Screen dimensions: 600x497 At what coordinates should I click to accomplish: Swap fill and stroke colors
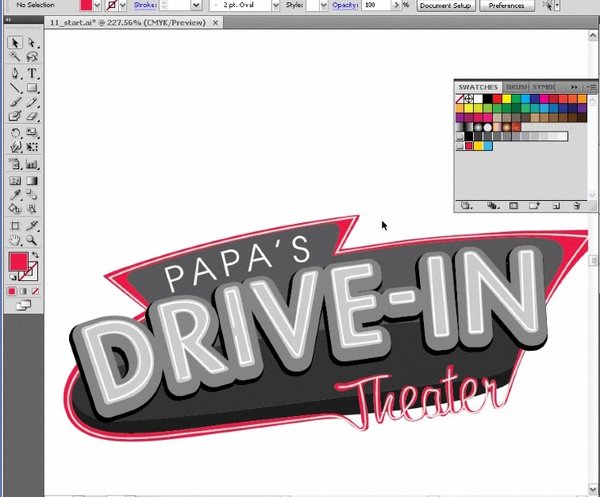click(x=35, y=255)
